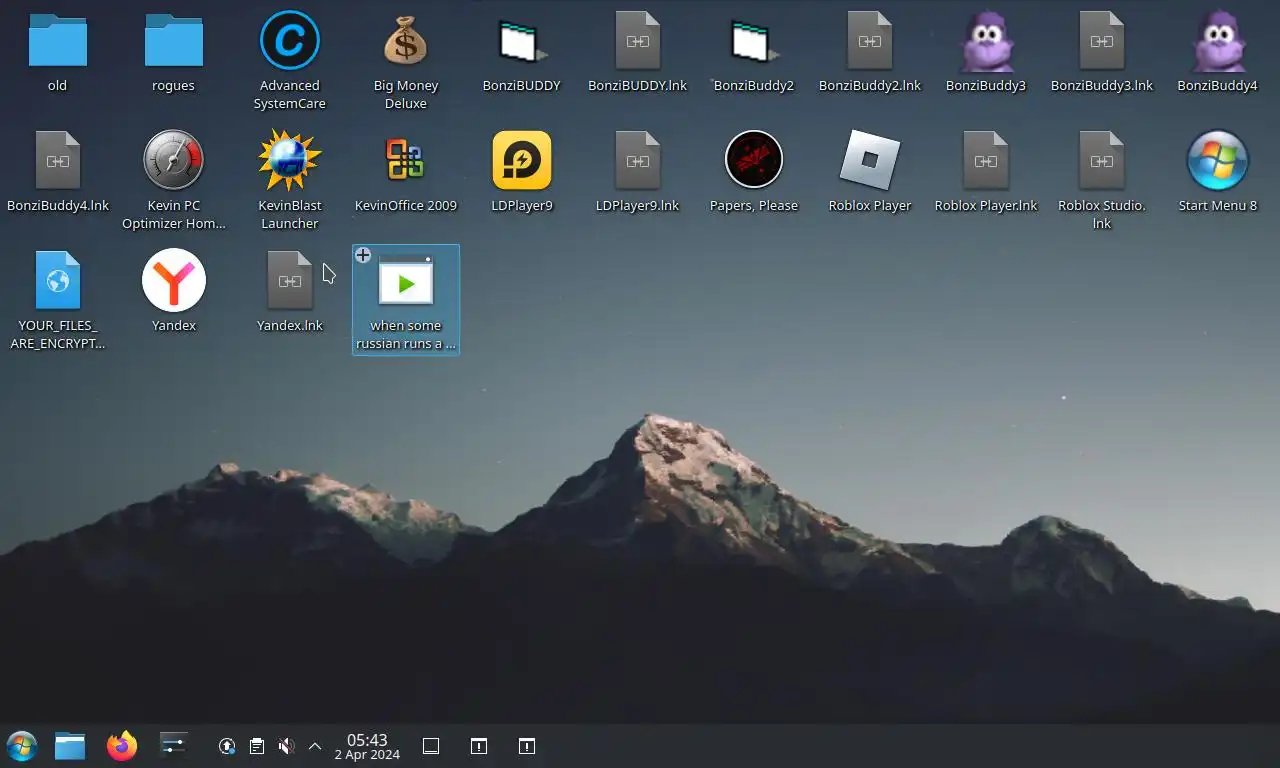The image size is (1280, 768).
Task: Select the BonziBUDDY application icon
Action: 521,41
